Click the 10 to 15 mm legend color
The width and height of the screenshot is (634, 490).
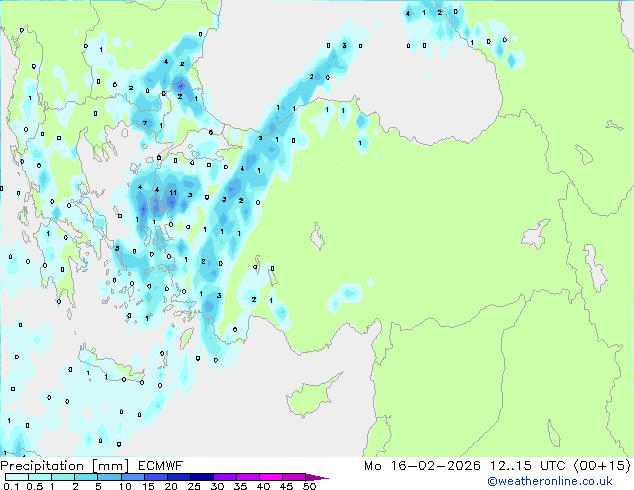[x=132, y=477]
